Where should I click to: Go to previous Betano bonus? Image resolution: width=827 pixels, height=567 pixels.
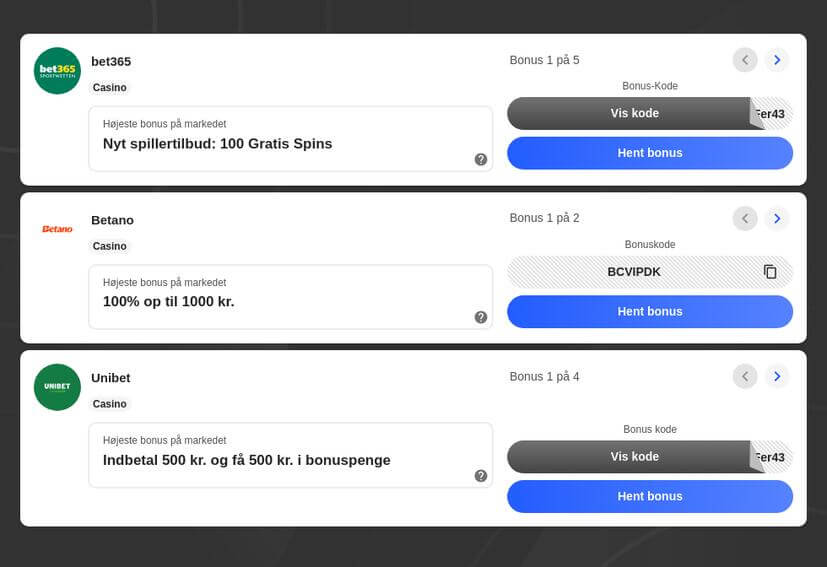tap(745, 218)
